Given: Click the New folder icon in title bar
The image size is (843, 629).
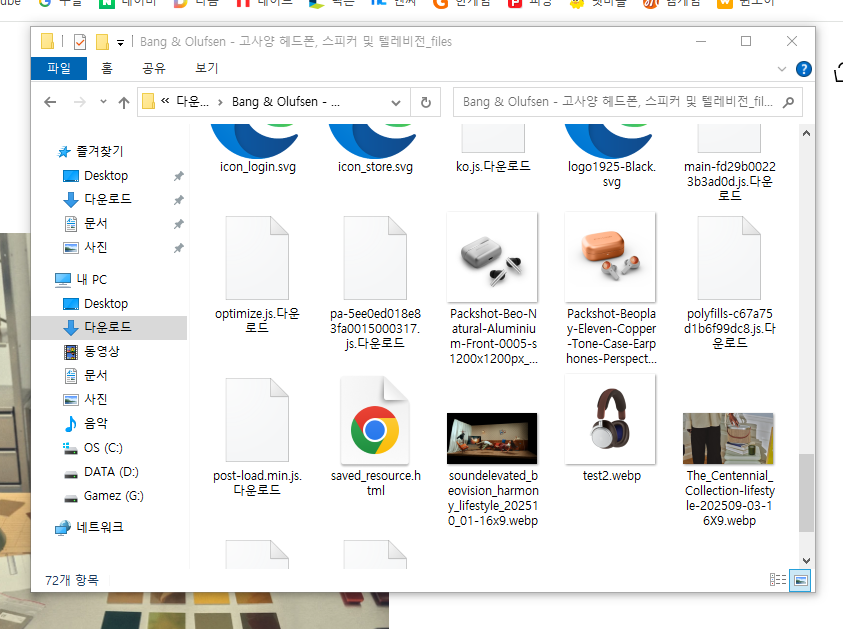Looking at the screenshot, I should [102, 41].
